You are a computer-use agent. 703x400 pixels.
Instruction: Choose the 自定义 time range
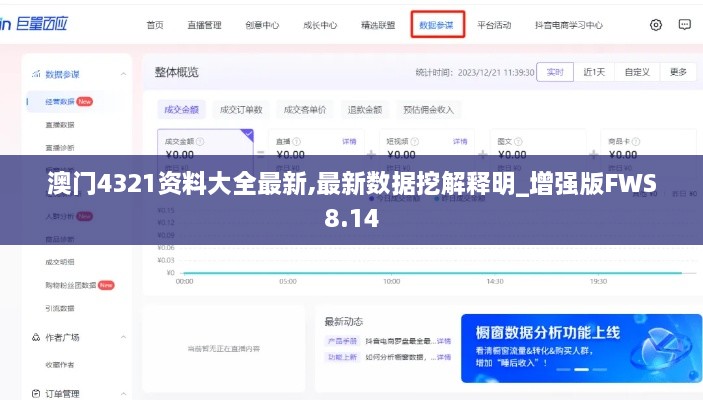pyautogui.click(x=637, y=72)
